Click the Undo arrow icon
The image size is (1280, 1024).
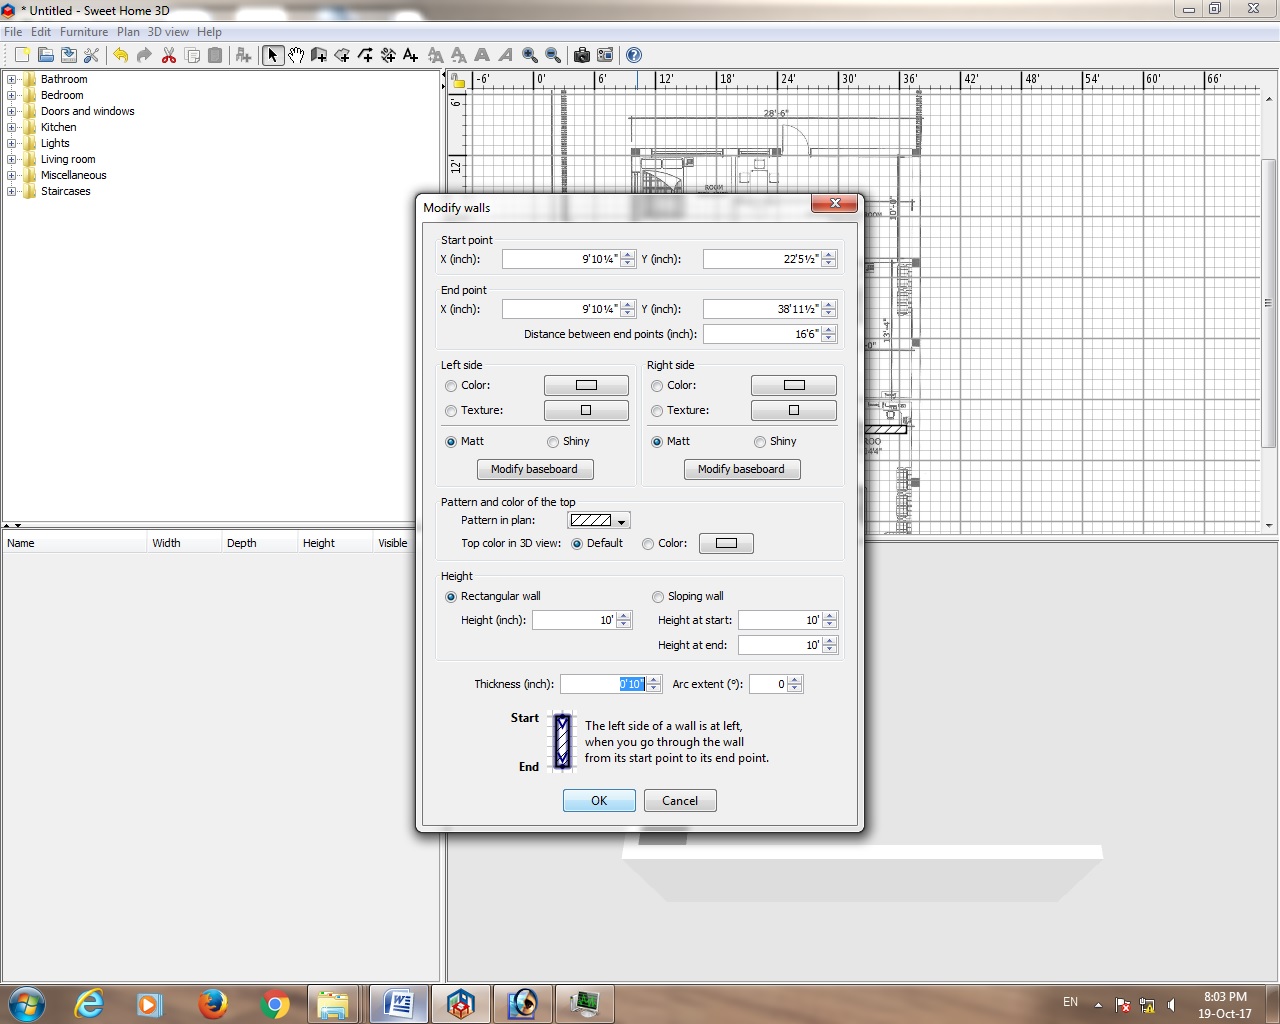pyautogui.click(x=121, y=55)
